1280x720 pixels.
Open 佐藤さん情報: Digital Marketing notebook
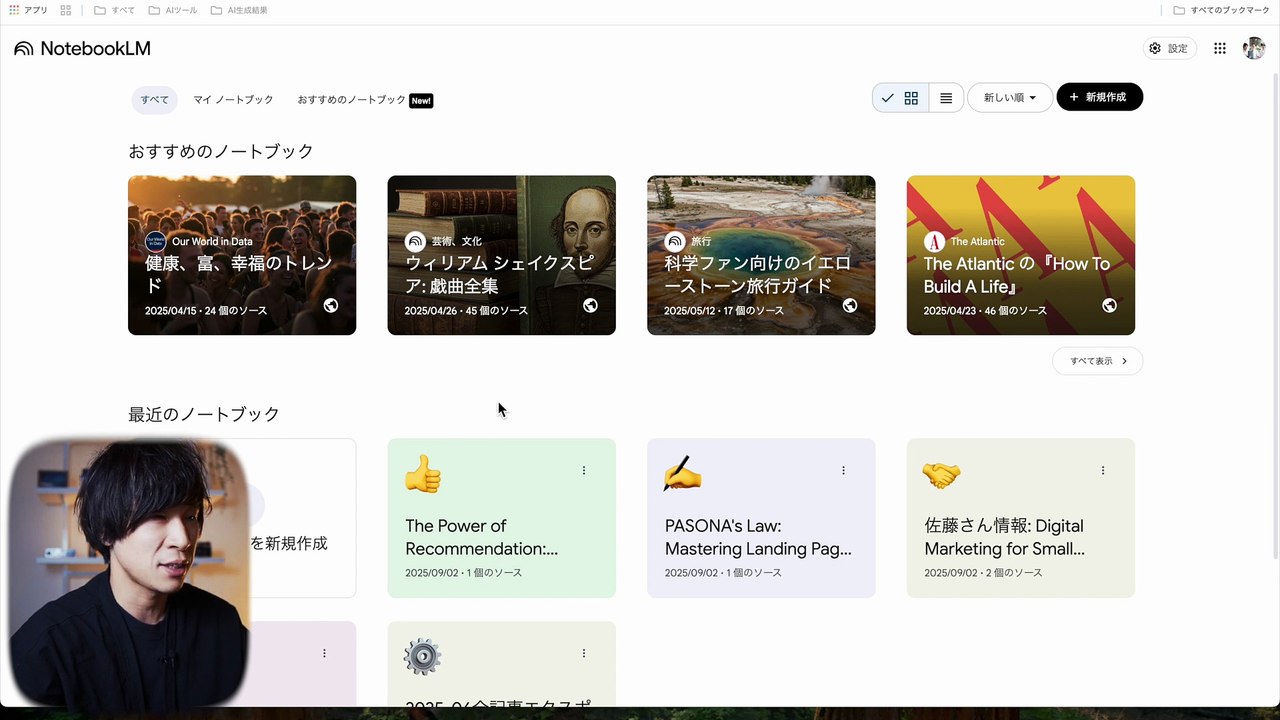pos(1020,518)
